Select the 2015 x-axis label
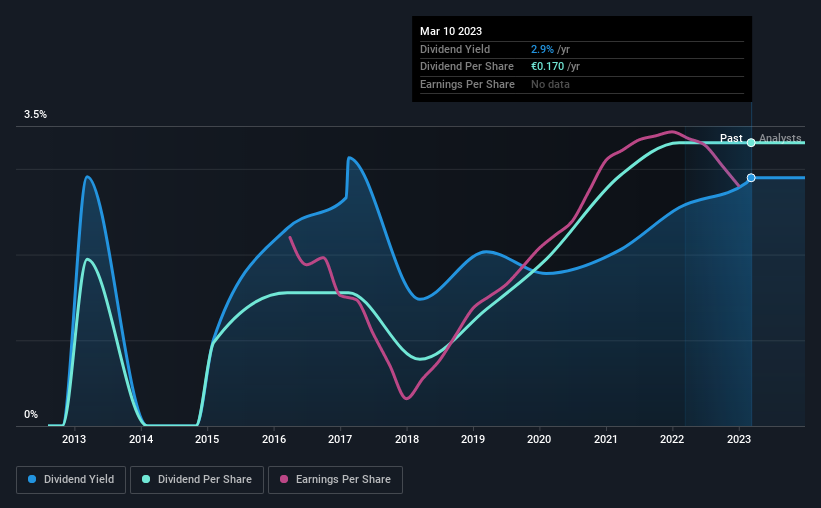The height and width of the screenshot is (508, 821). (x=207, y=439)
